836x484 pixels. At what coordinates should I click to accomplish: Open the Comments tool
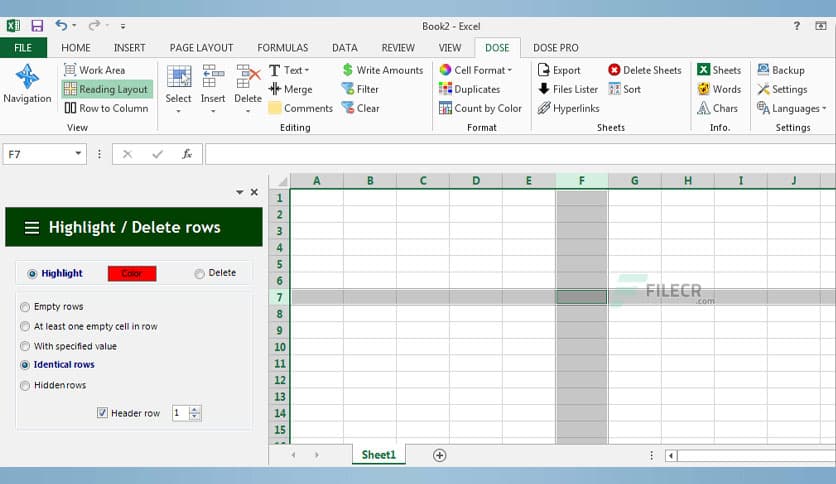pos(301,108)
